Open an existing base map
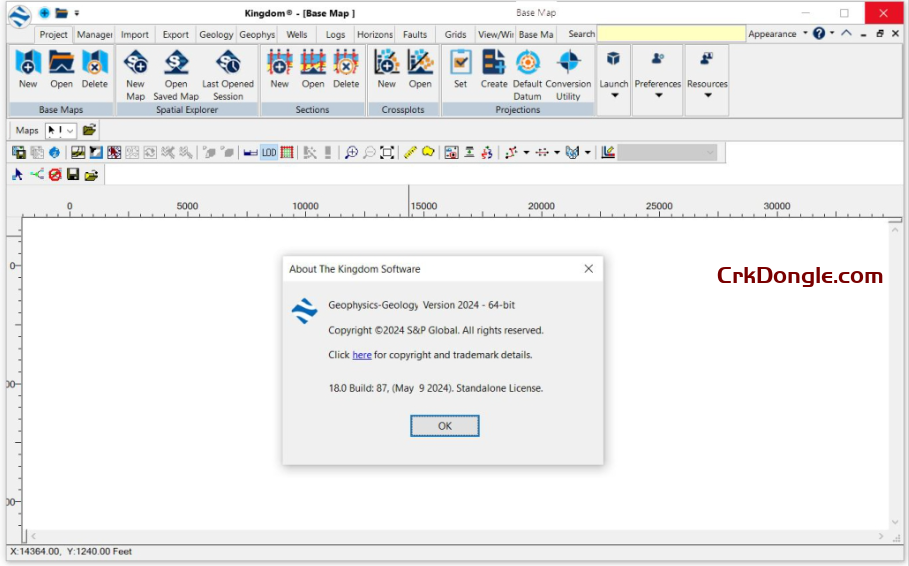This screenshot has height=566, width=909. pyautogui.click(x=61, y=68)
